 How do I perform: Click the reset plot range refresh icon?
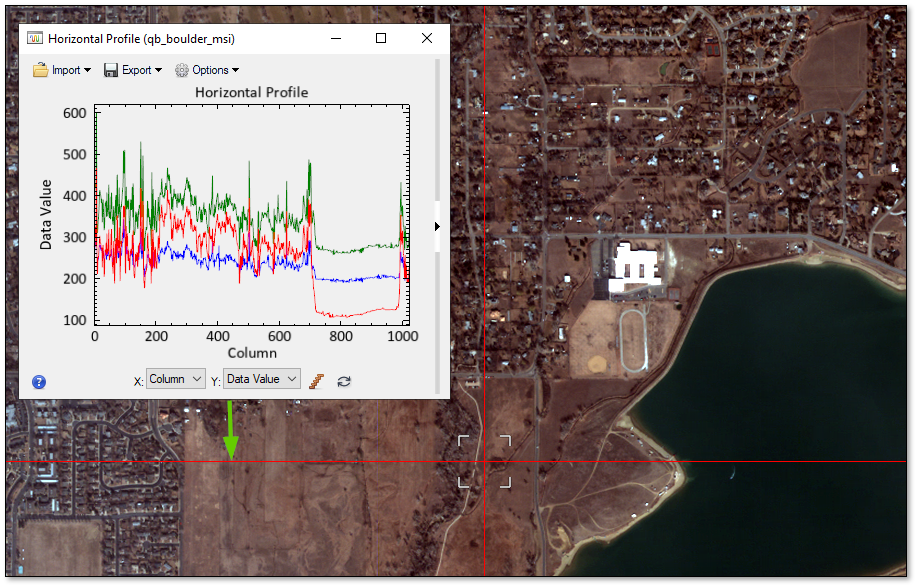343,381
